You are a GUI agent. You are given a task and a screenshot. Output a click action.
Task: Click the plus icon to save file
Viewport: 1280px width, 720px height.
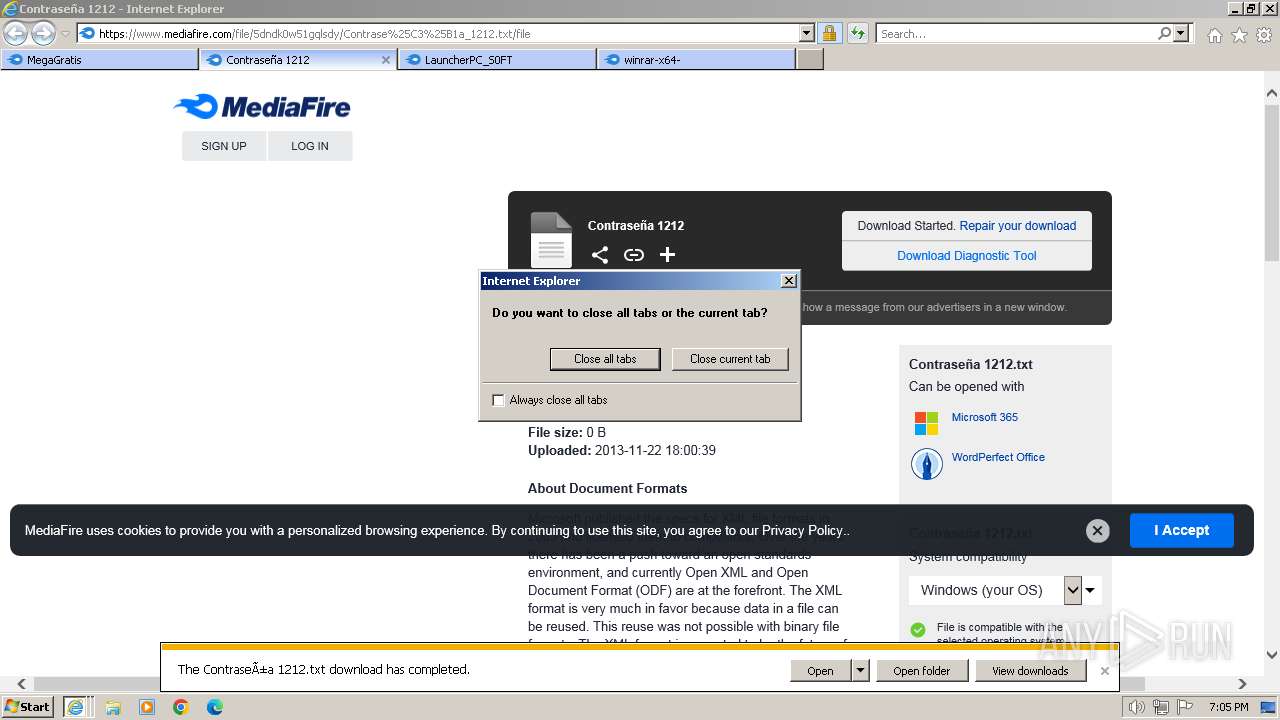(x=667, y=255)
